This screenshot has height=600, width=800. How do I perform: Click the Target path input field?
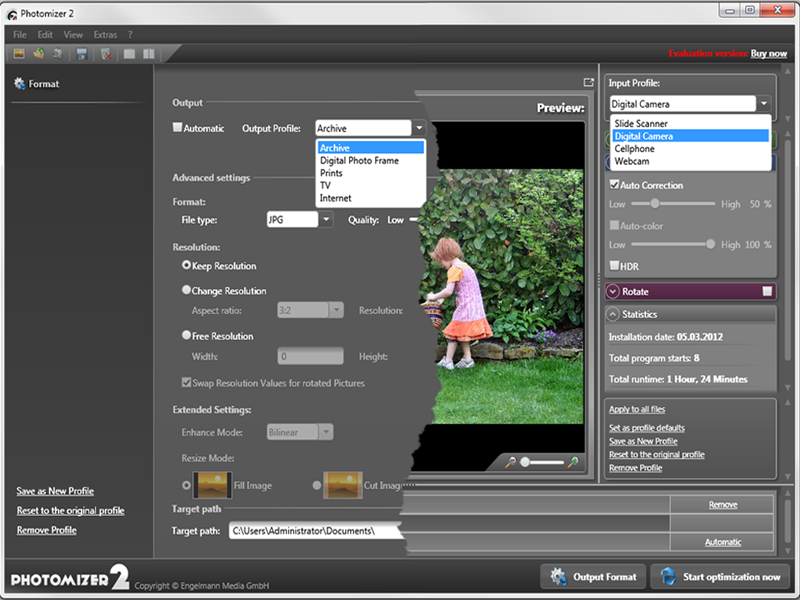pyautogui.click(x=312, y=531)
